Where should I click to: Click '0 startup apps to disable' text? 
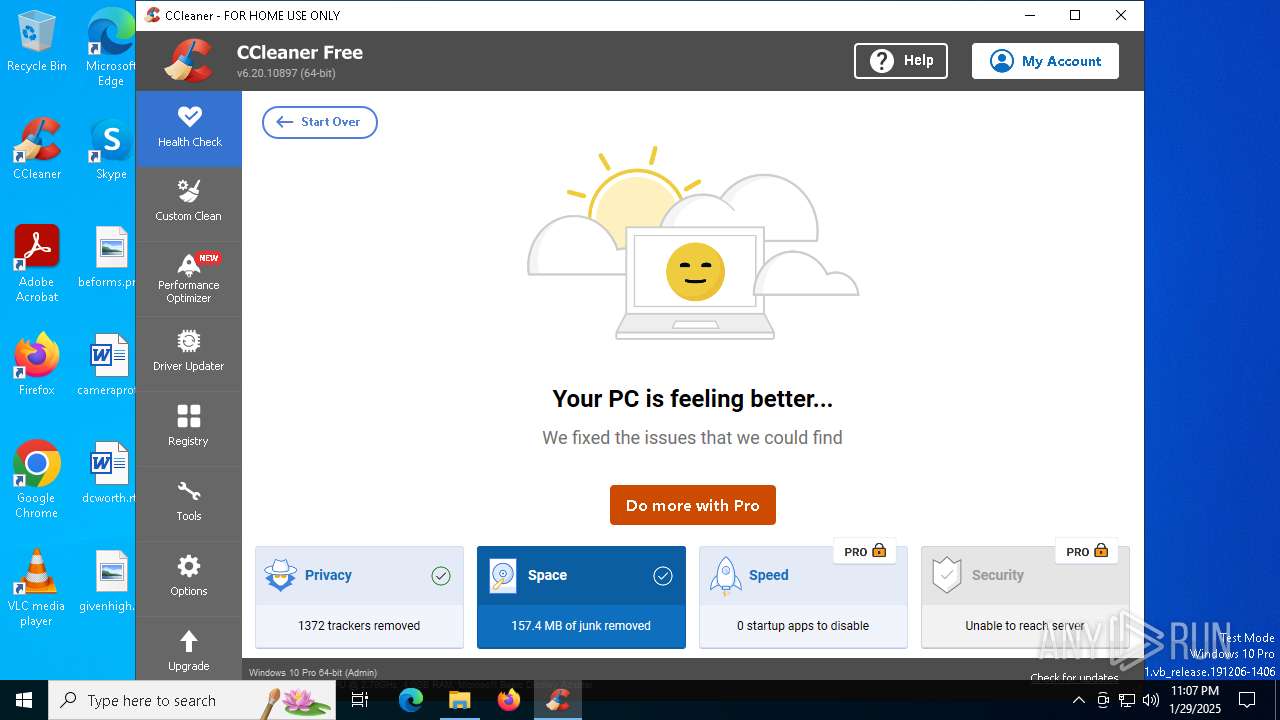pos(803,626)
